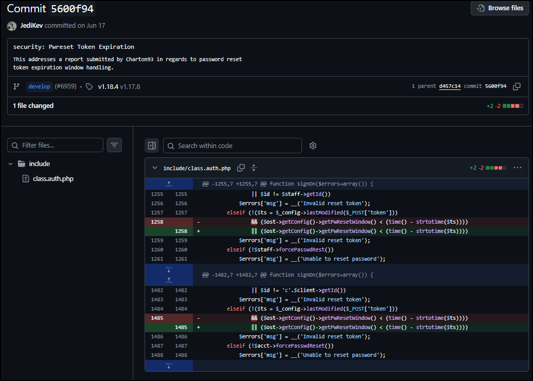Toggle the file tree sidebar panel
The height and width of the screenshot is (381, 533).
(x=152, y=145)
